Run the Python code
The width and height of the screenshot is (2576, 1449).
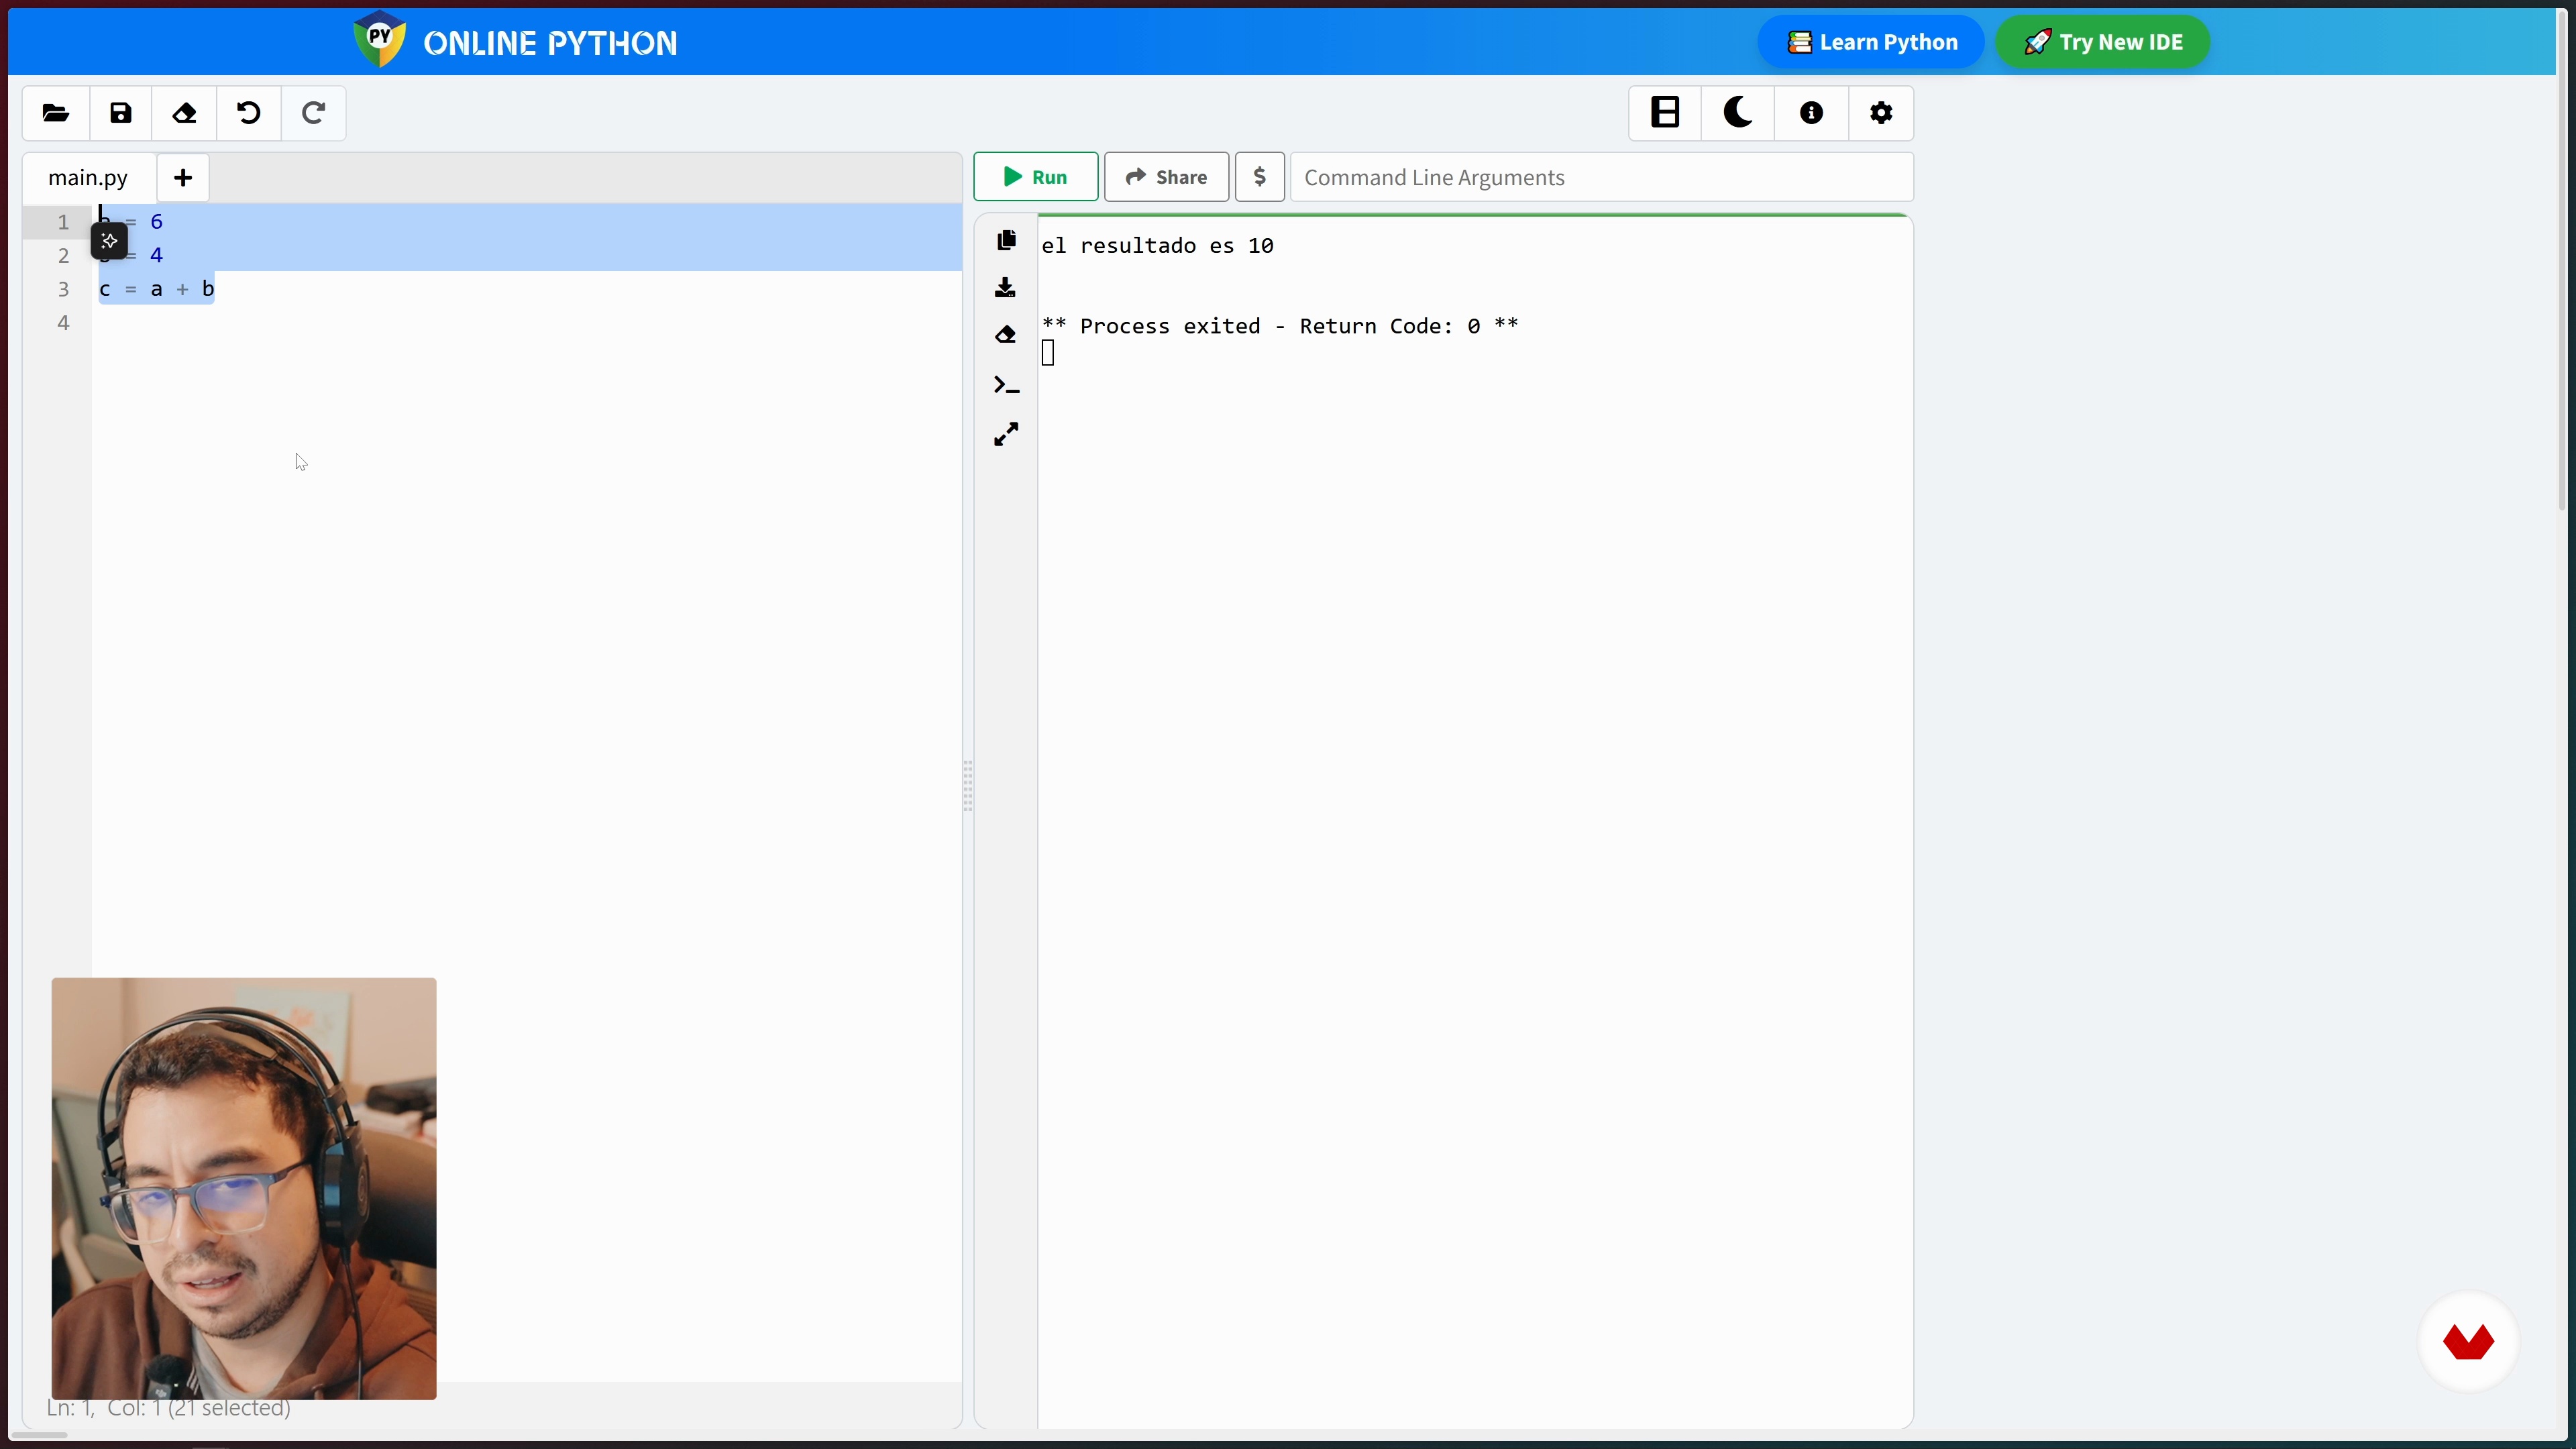tap(1035, 177)
